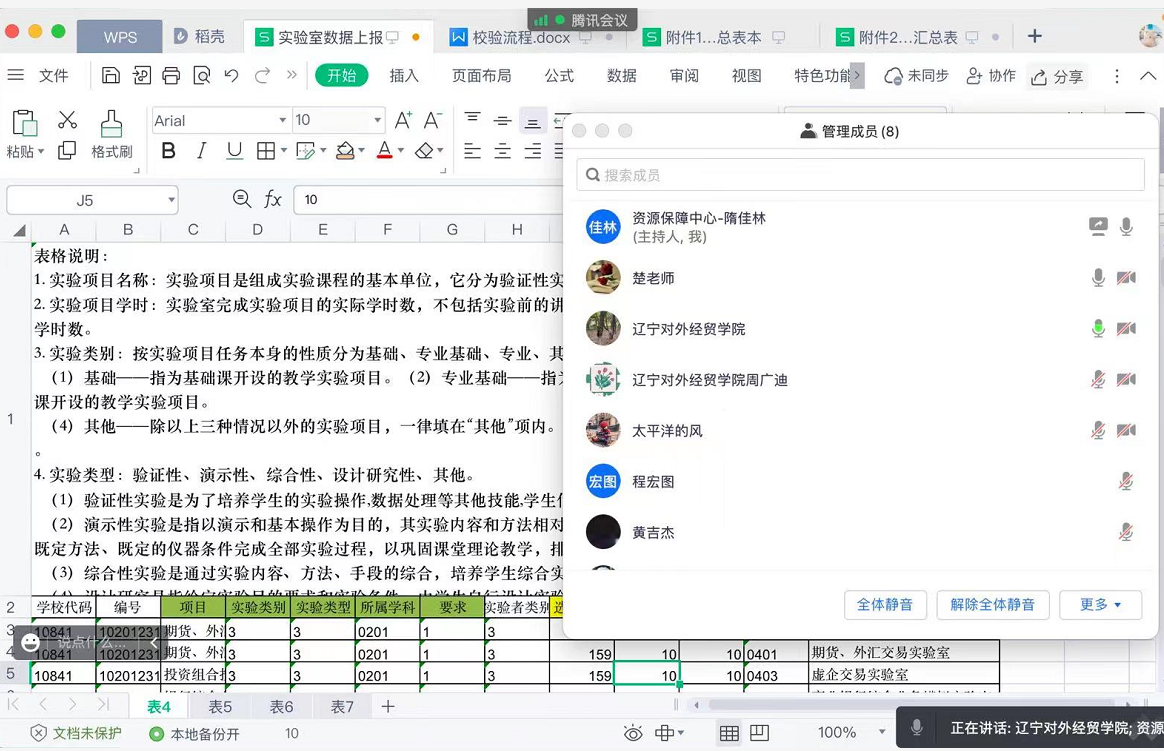Click the more options vertical dots
This screenshot has height=751, width=1164.
(x=1116, y=76)
